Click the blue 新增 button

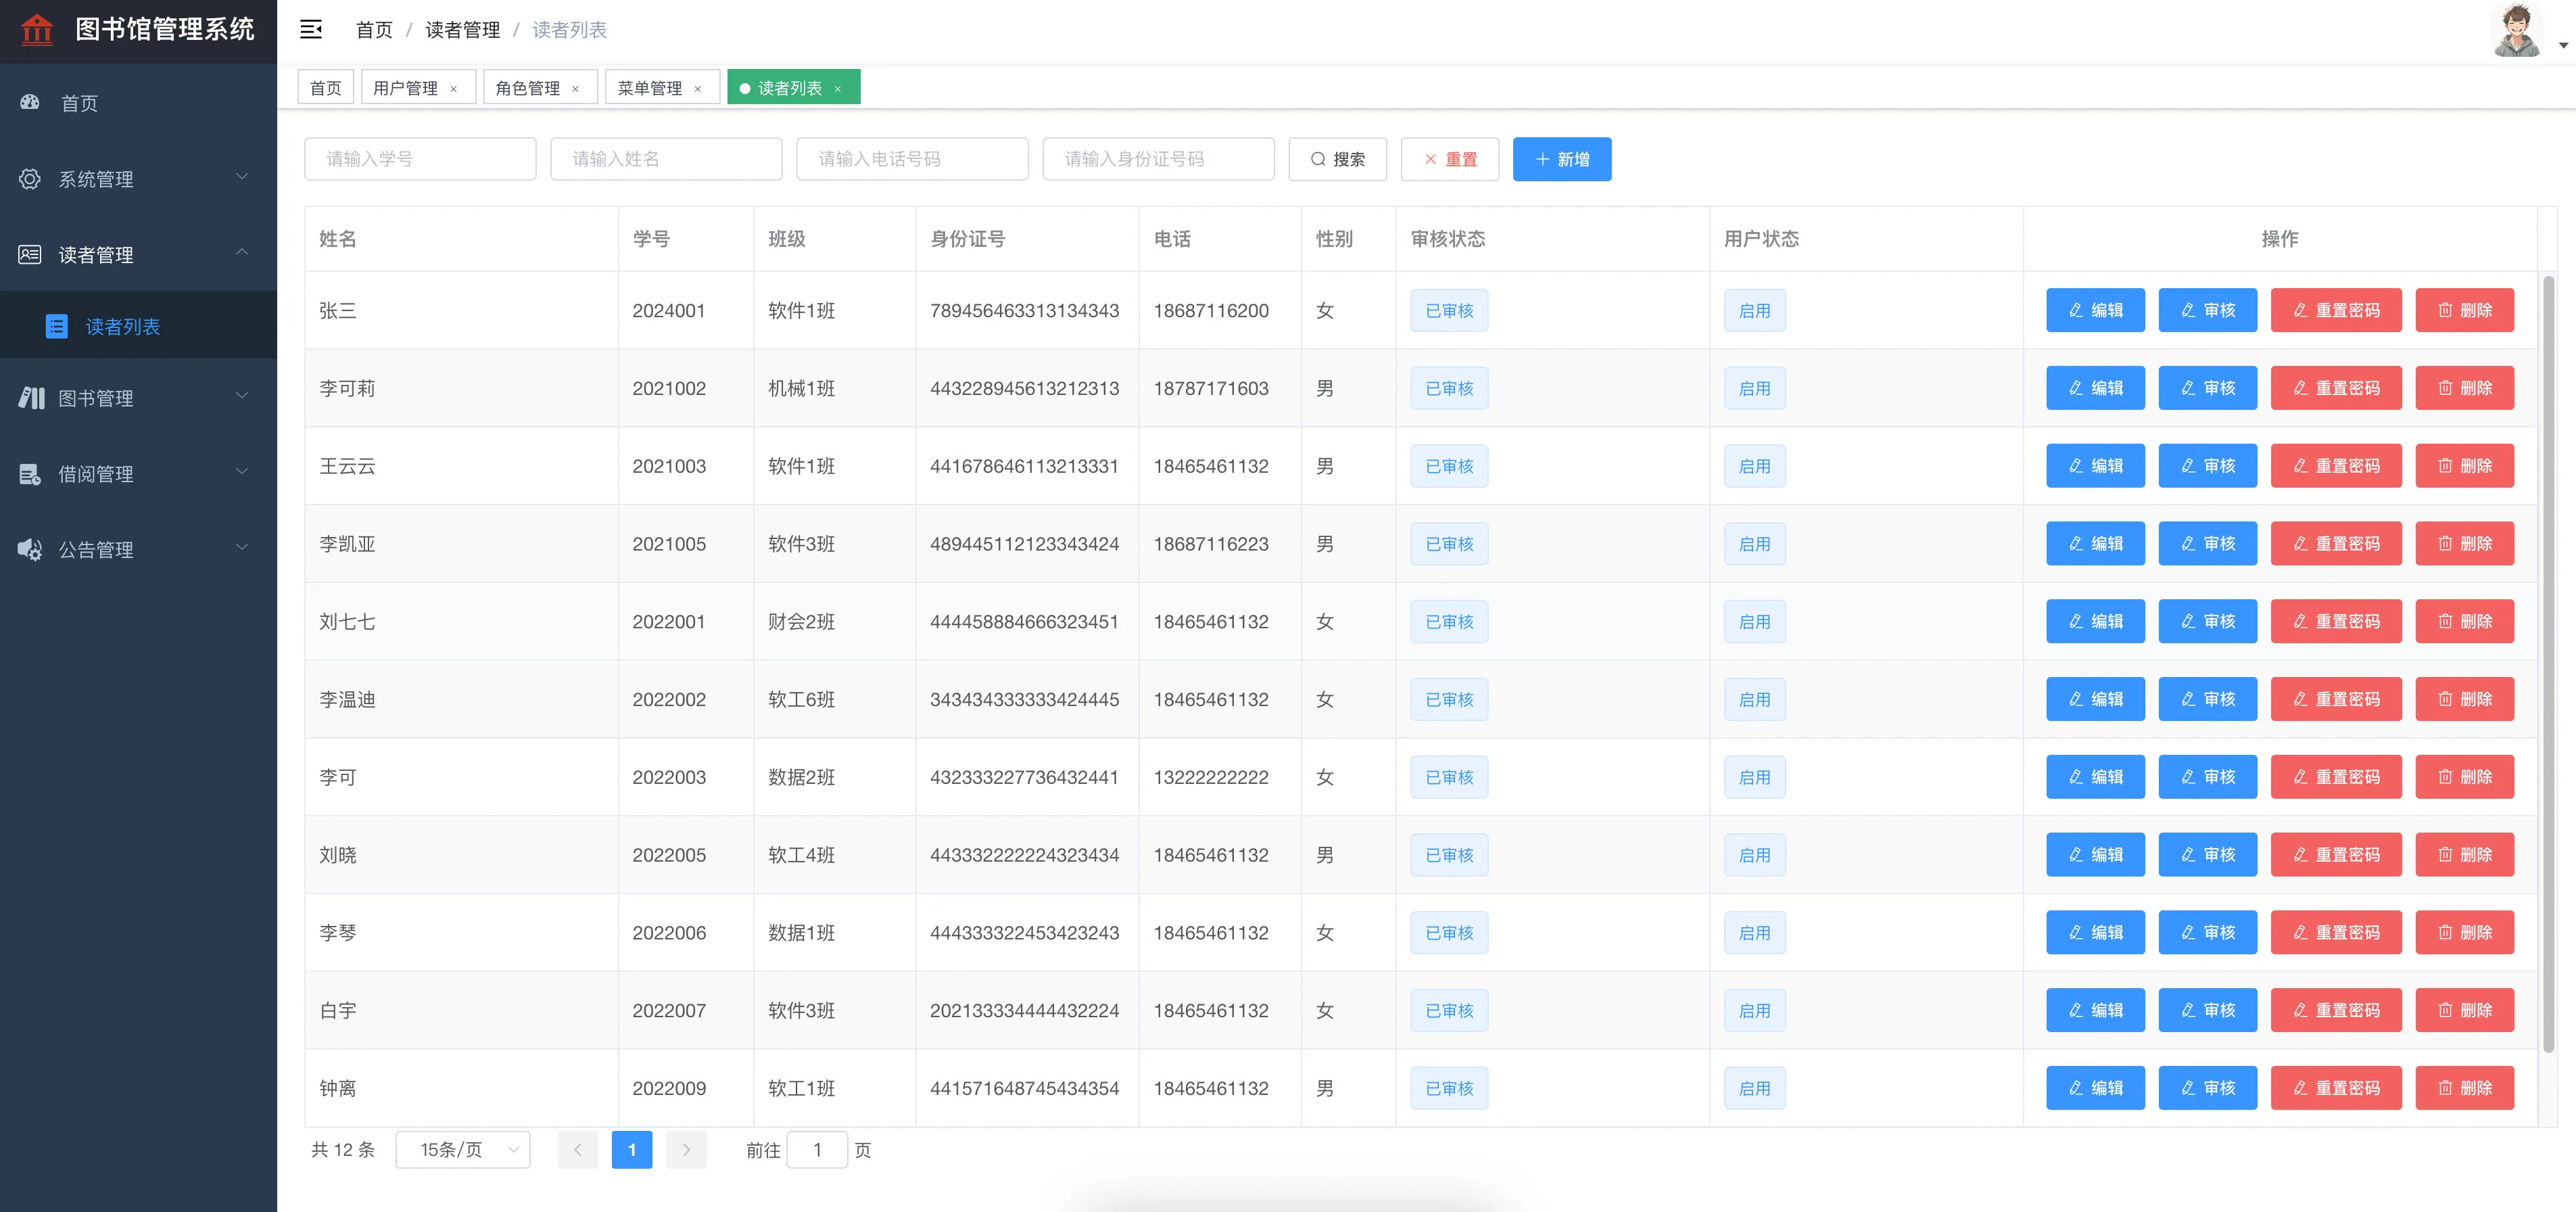click(1561, 159)
